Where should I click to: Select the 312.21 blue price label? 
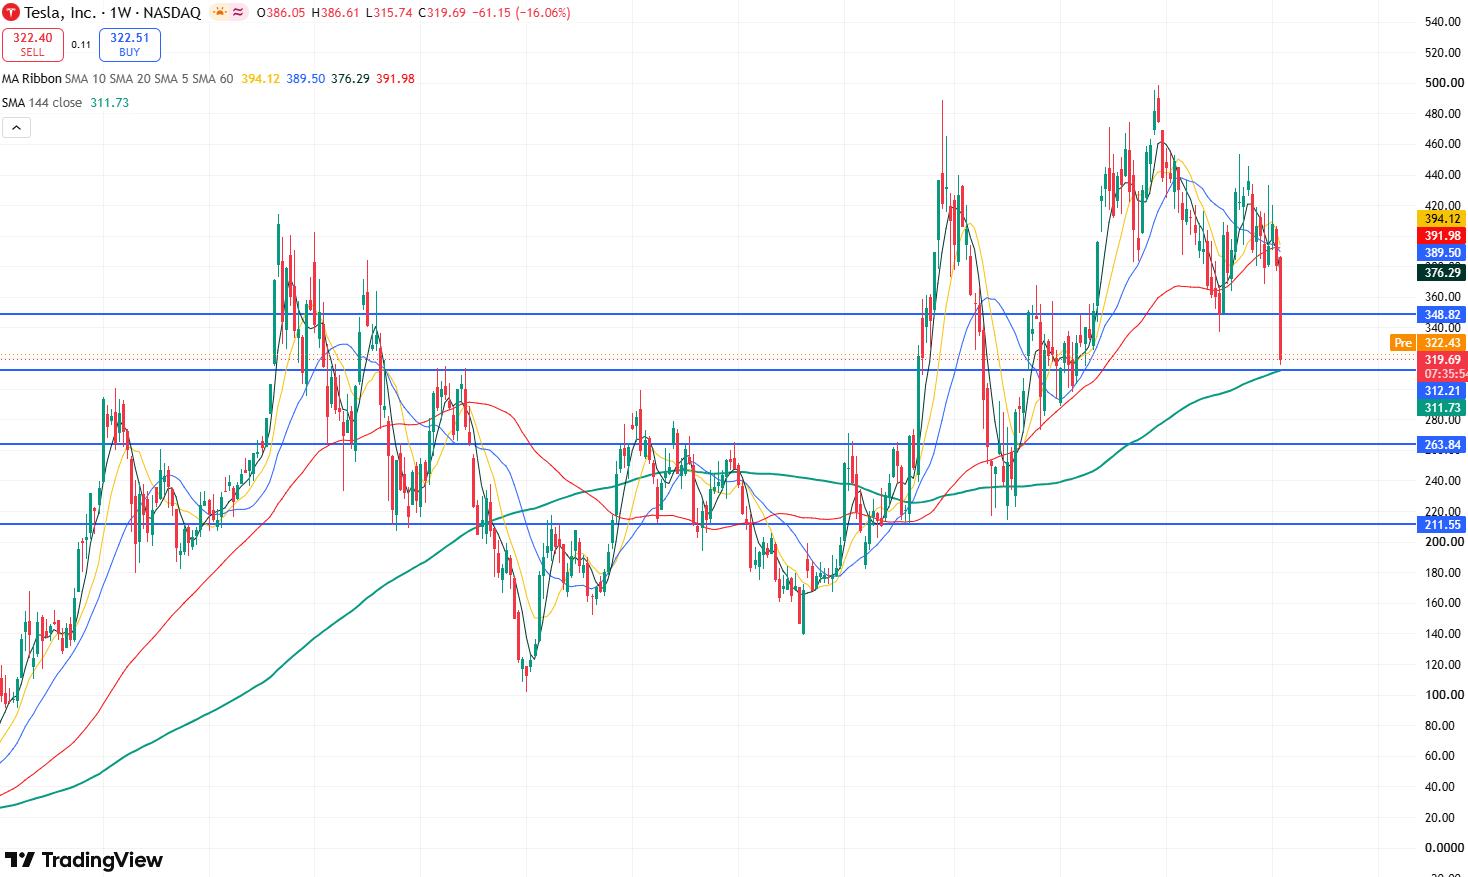point(1442,390)
